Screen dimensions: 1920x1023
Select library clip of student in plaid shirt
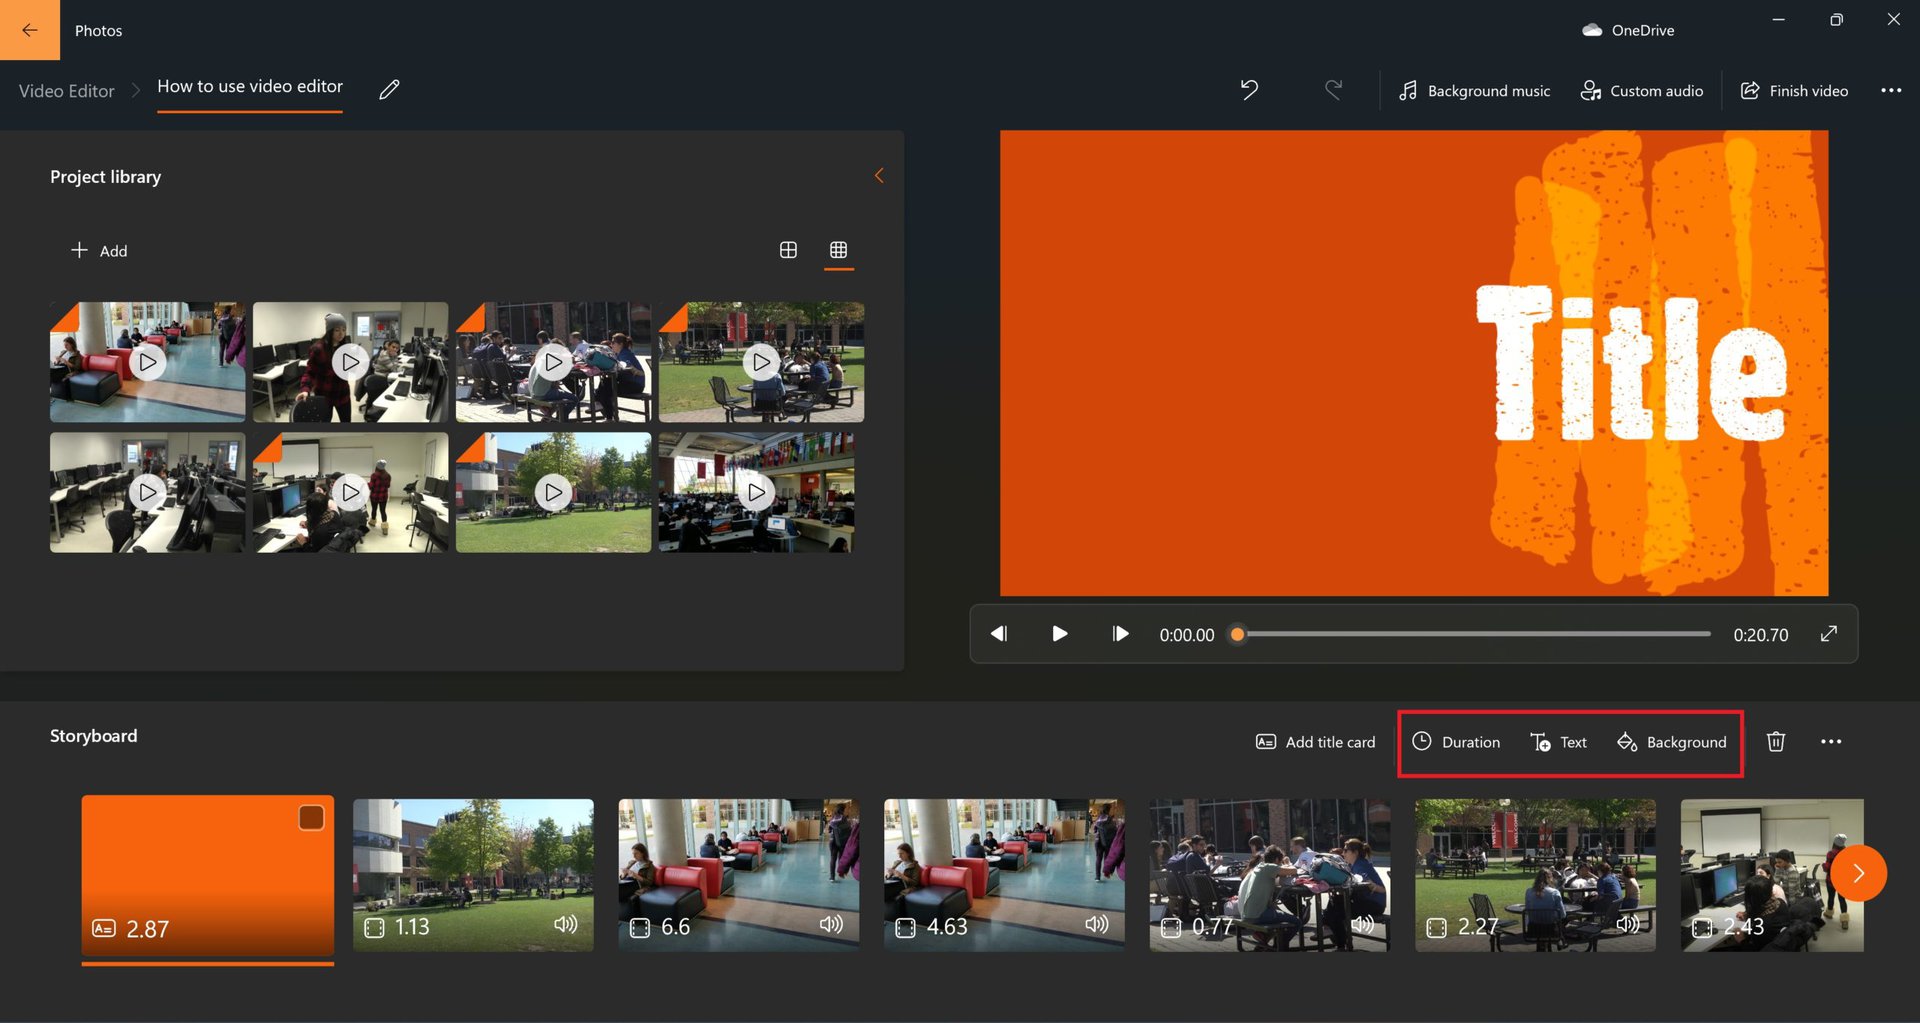coord(350,362)
